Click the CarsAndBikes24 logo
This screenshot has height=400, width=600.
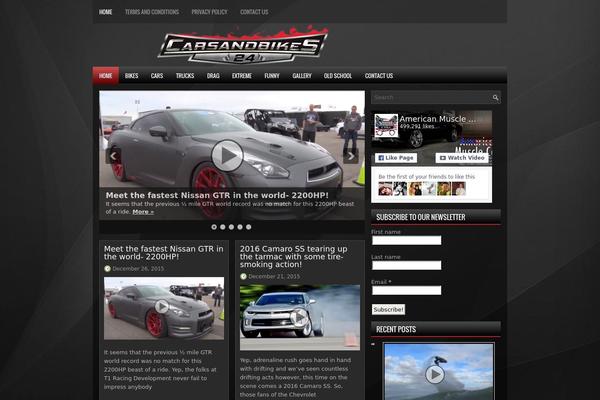coord(243,45)
